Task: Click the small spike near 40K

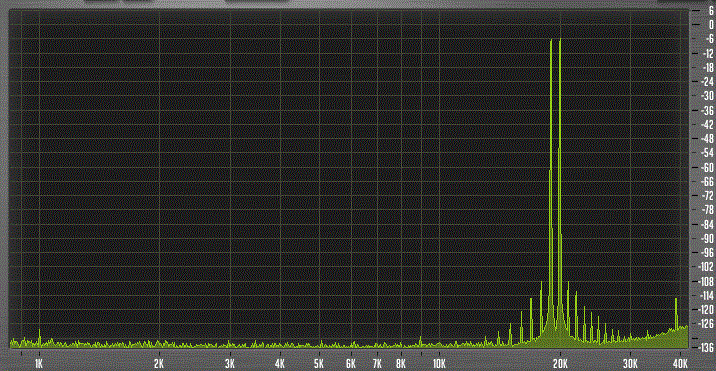Action: pos(676,315)
